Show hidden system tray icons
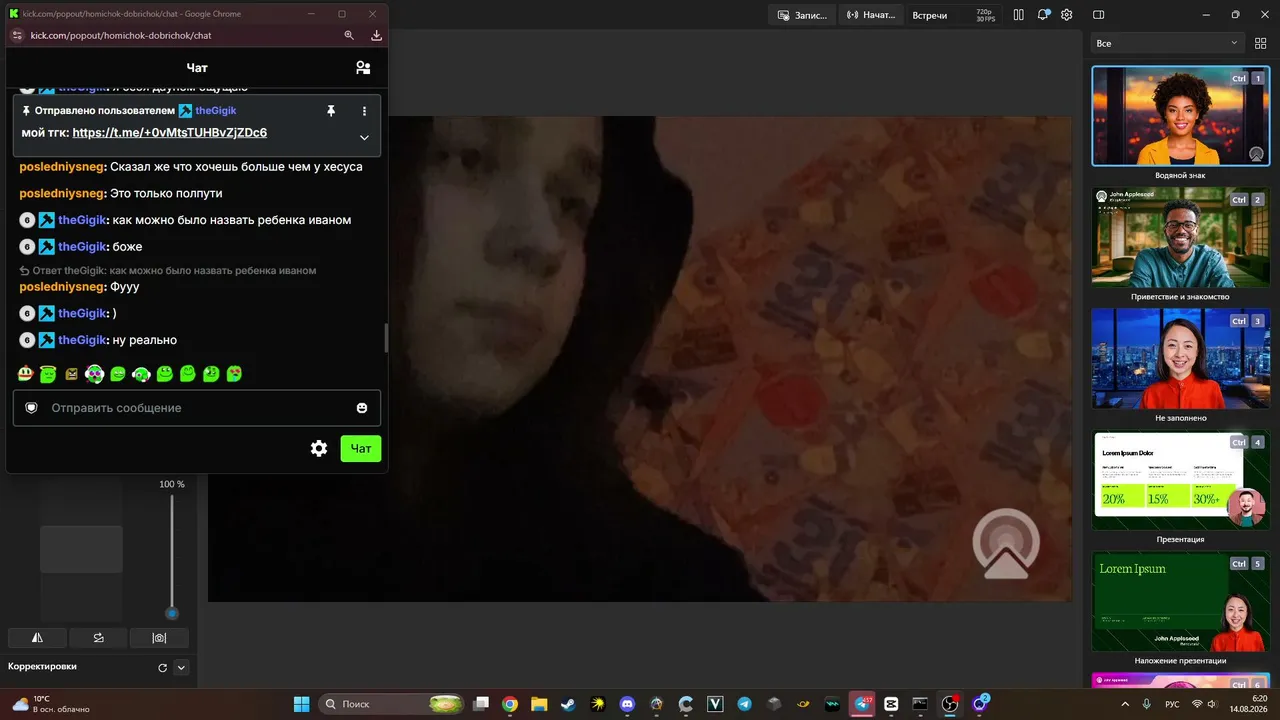Viewport: 1280px width, 720px height. pos(1125,704)
